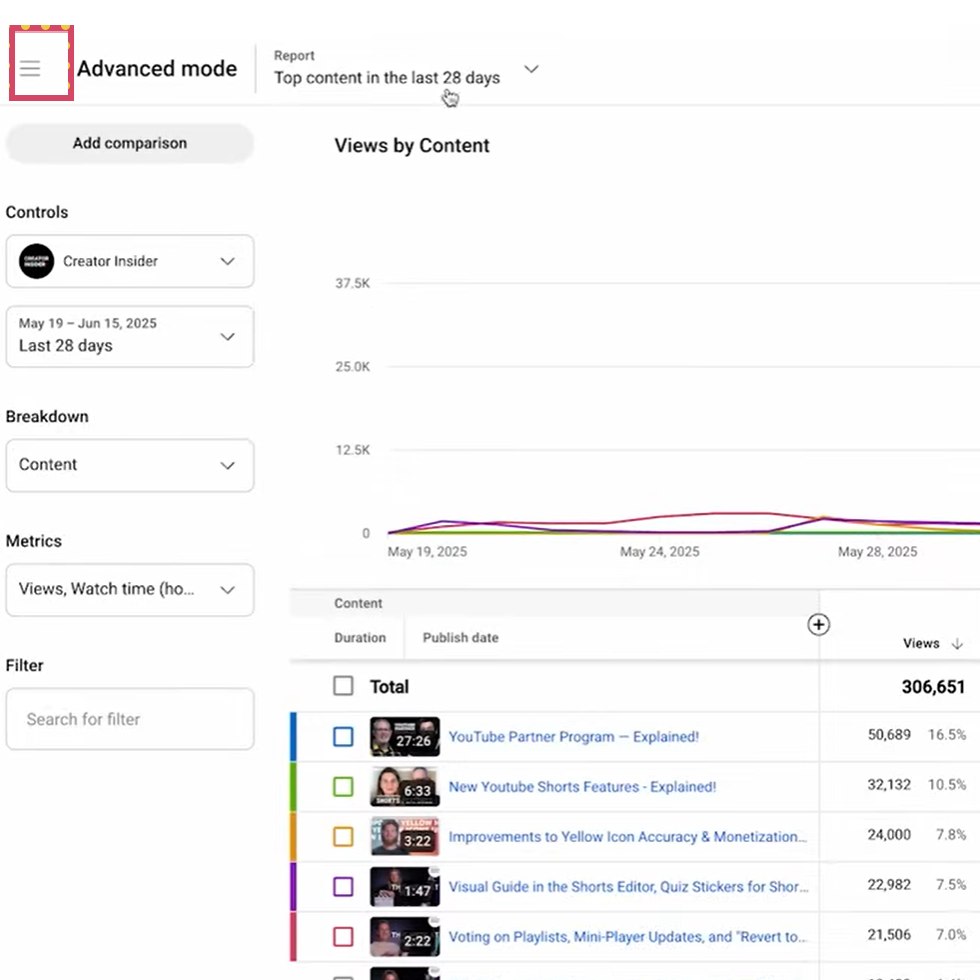This screenshot has height=980, width=980.
Task: Tick the New Youtube Shorts Features checkbox
Action: click(x=343, y=786)
